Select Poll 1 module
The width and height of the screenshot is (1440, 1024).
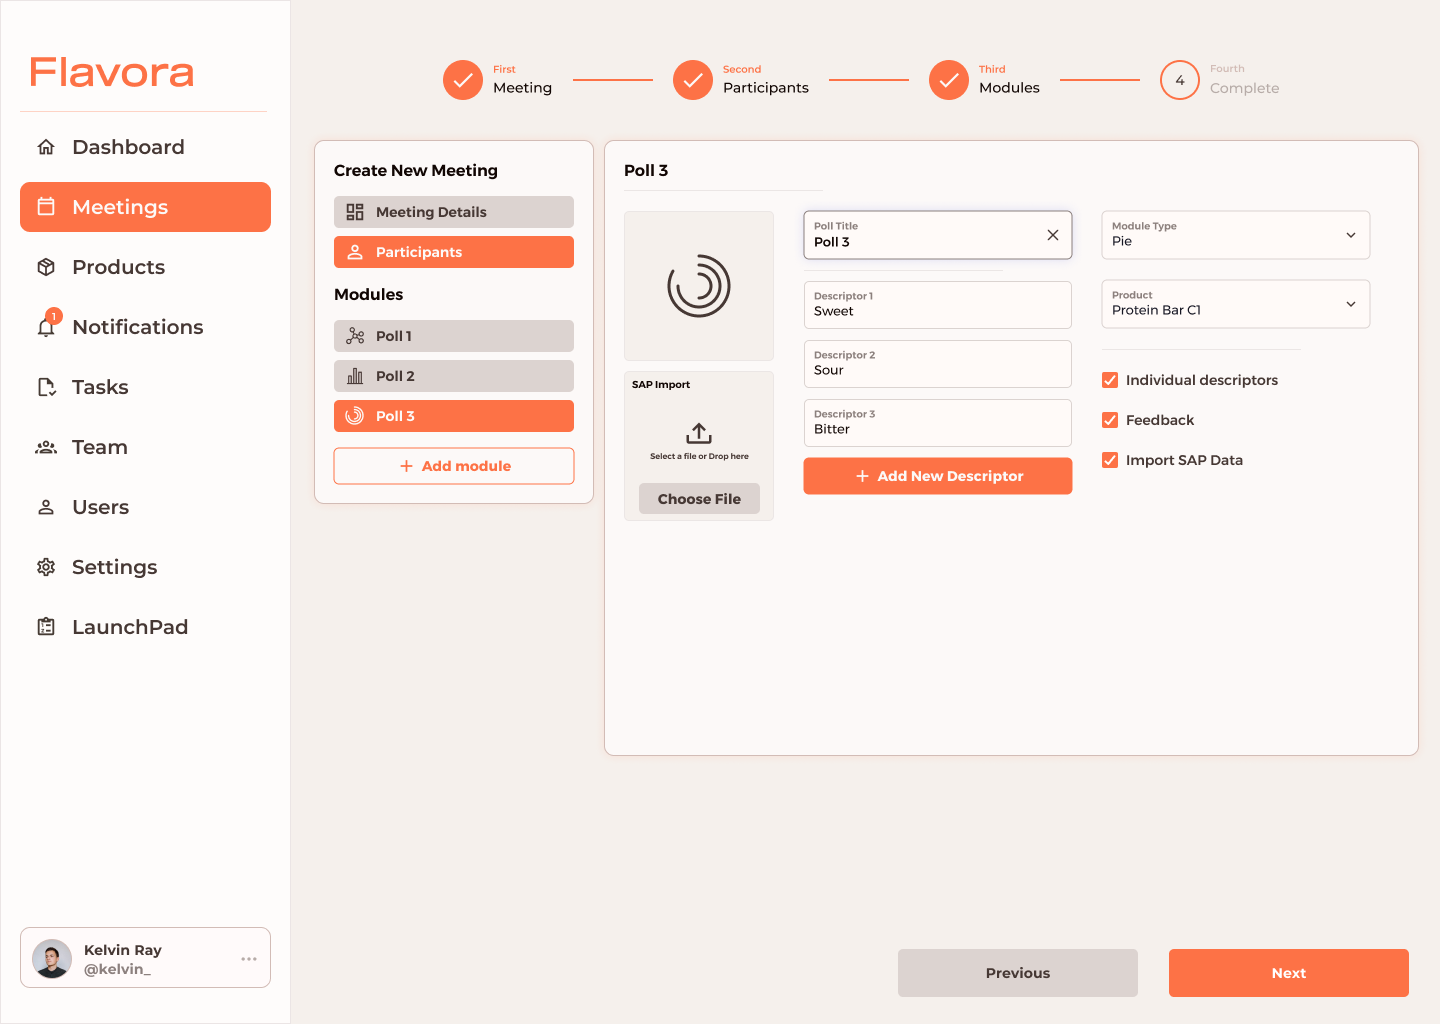[x=453, y=336]
